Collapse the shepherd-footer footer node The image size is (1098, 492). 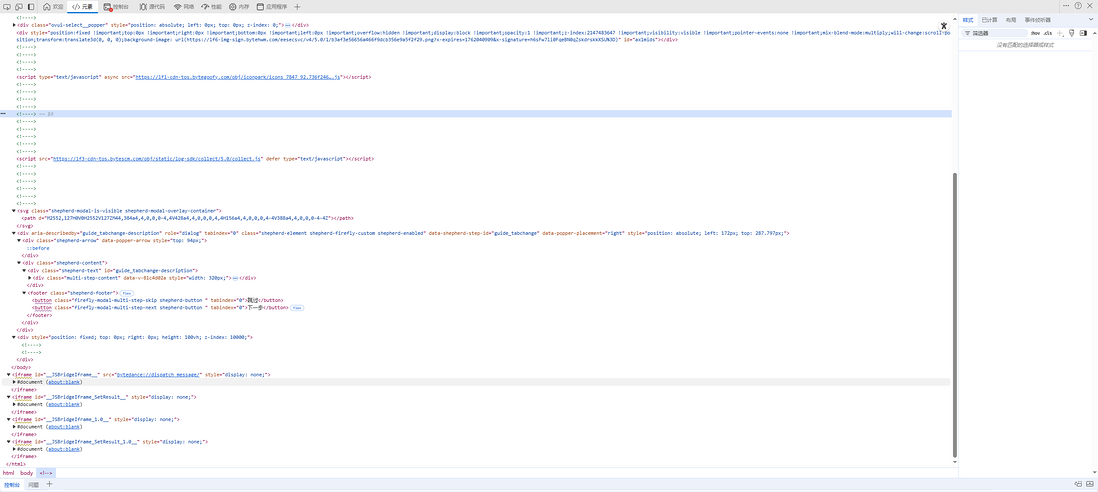point(24,293)
